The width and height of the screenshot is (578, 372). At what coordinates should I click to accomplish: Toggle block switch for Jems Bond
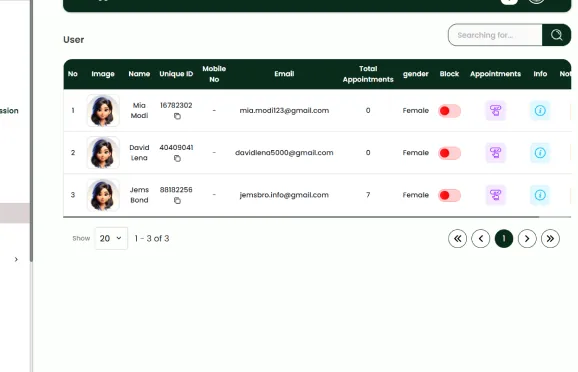coord(449,195)
